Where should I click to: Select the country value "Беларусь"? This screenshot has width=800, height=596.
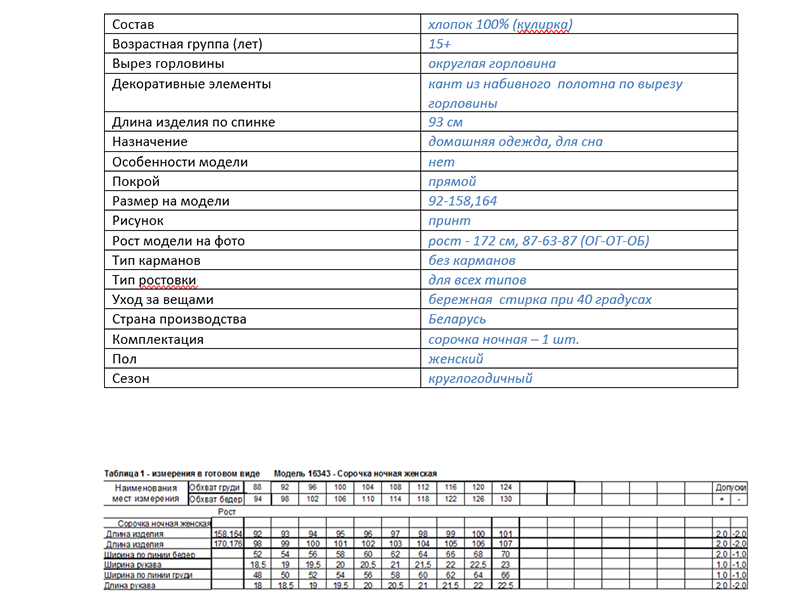(457, 319)
